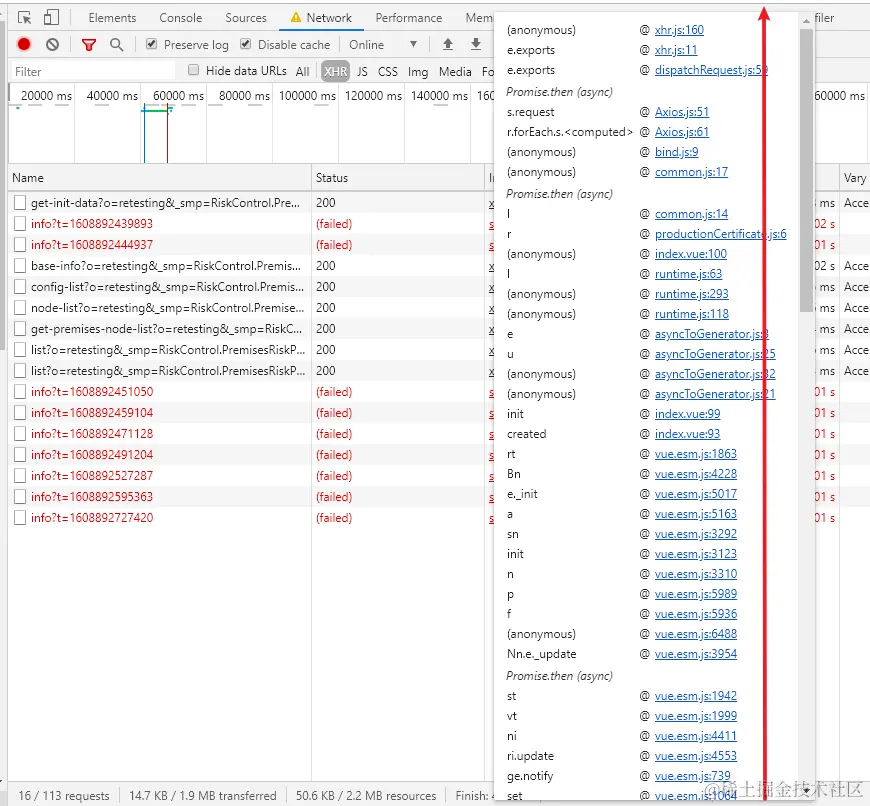Export HAR with the download arrow icon

(x=476, y=44)
